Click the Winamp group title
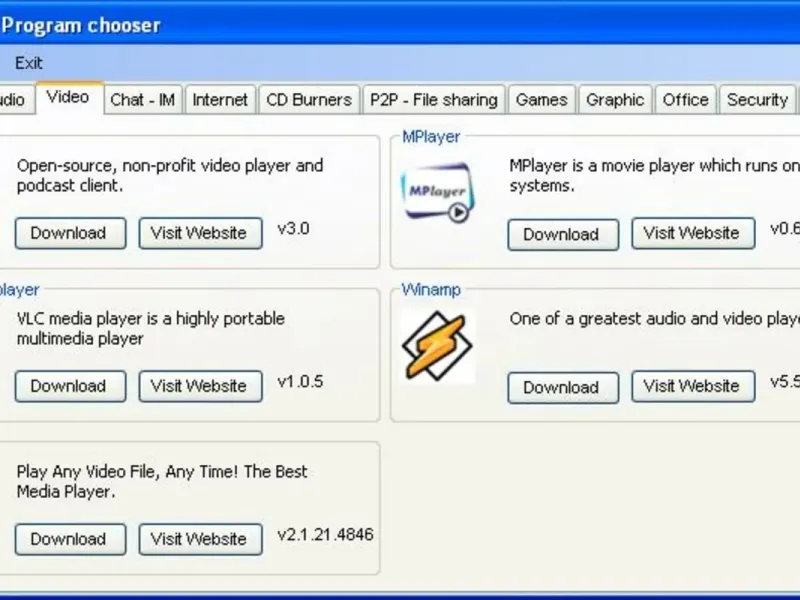The width and height of the screenshot is (800, 600). pyautogui.click(x=431, y=290)
